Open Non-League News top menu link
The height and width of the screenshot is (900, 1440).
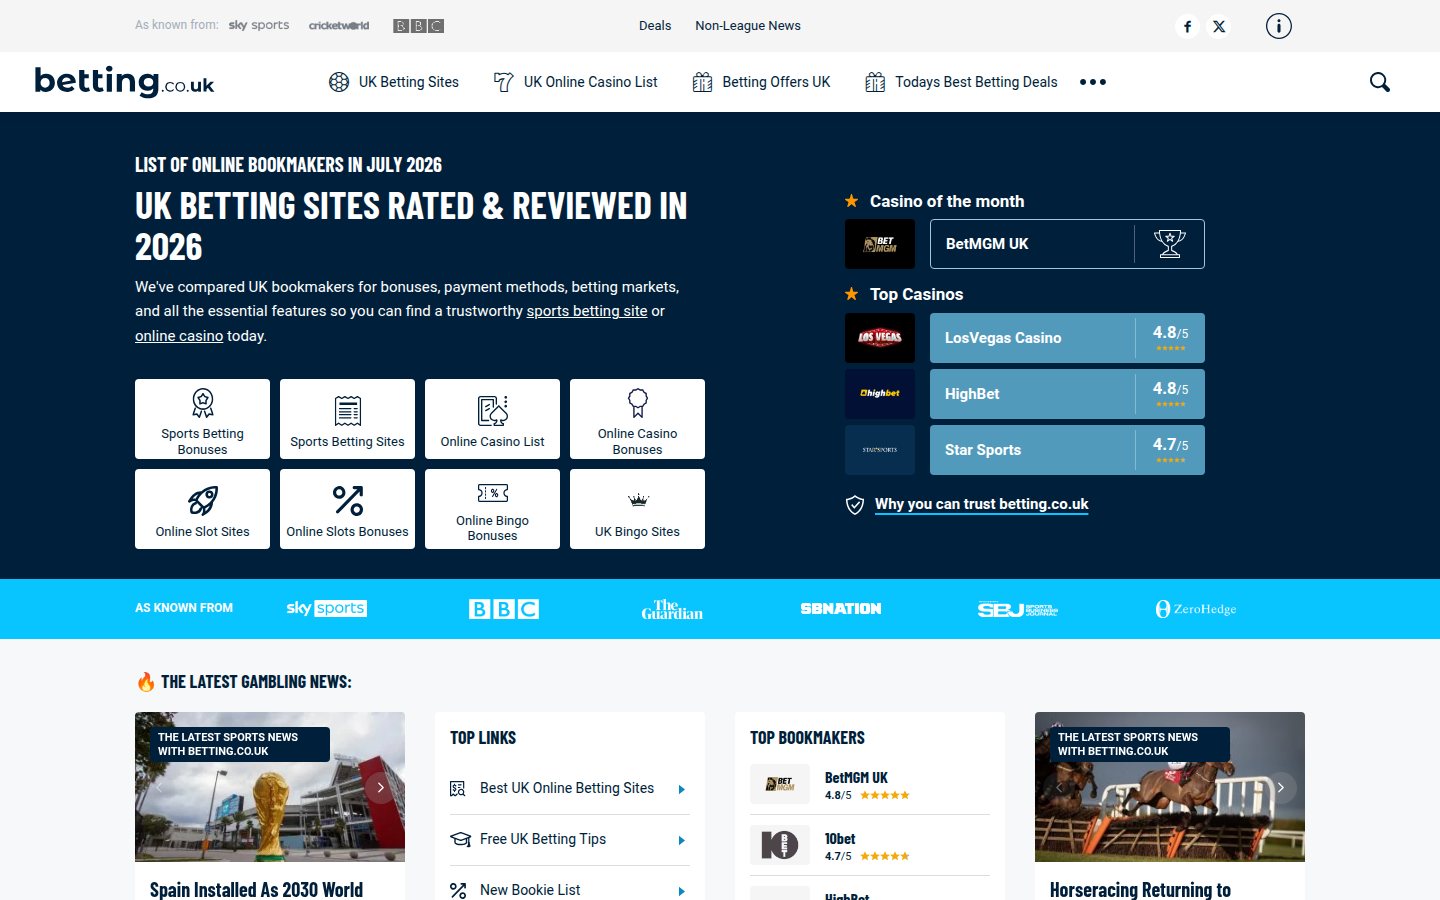(x=748, y=26)
